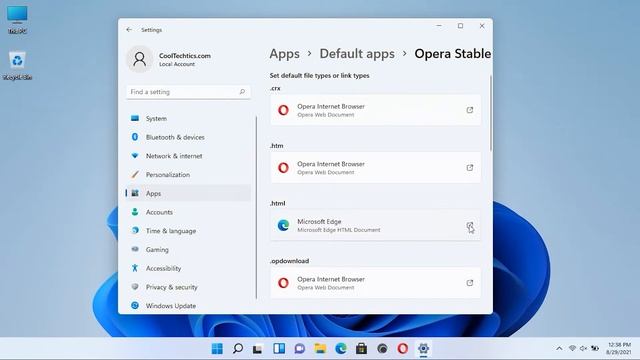
Task: Open Bluetooth & devices settings
Action: [188, 137]
